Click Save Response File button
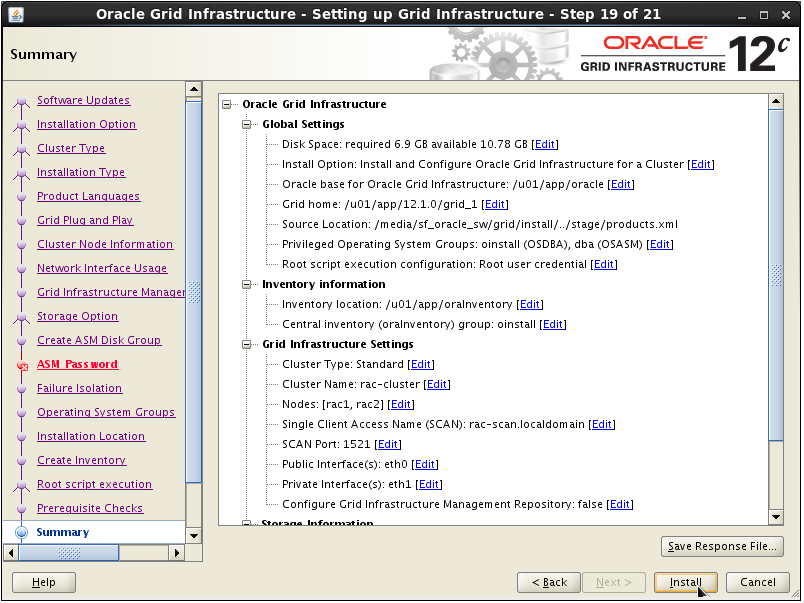The image size is (804, 603). point(722,547)
